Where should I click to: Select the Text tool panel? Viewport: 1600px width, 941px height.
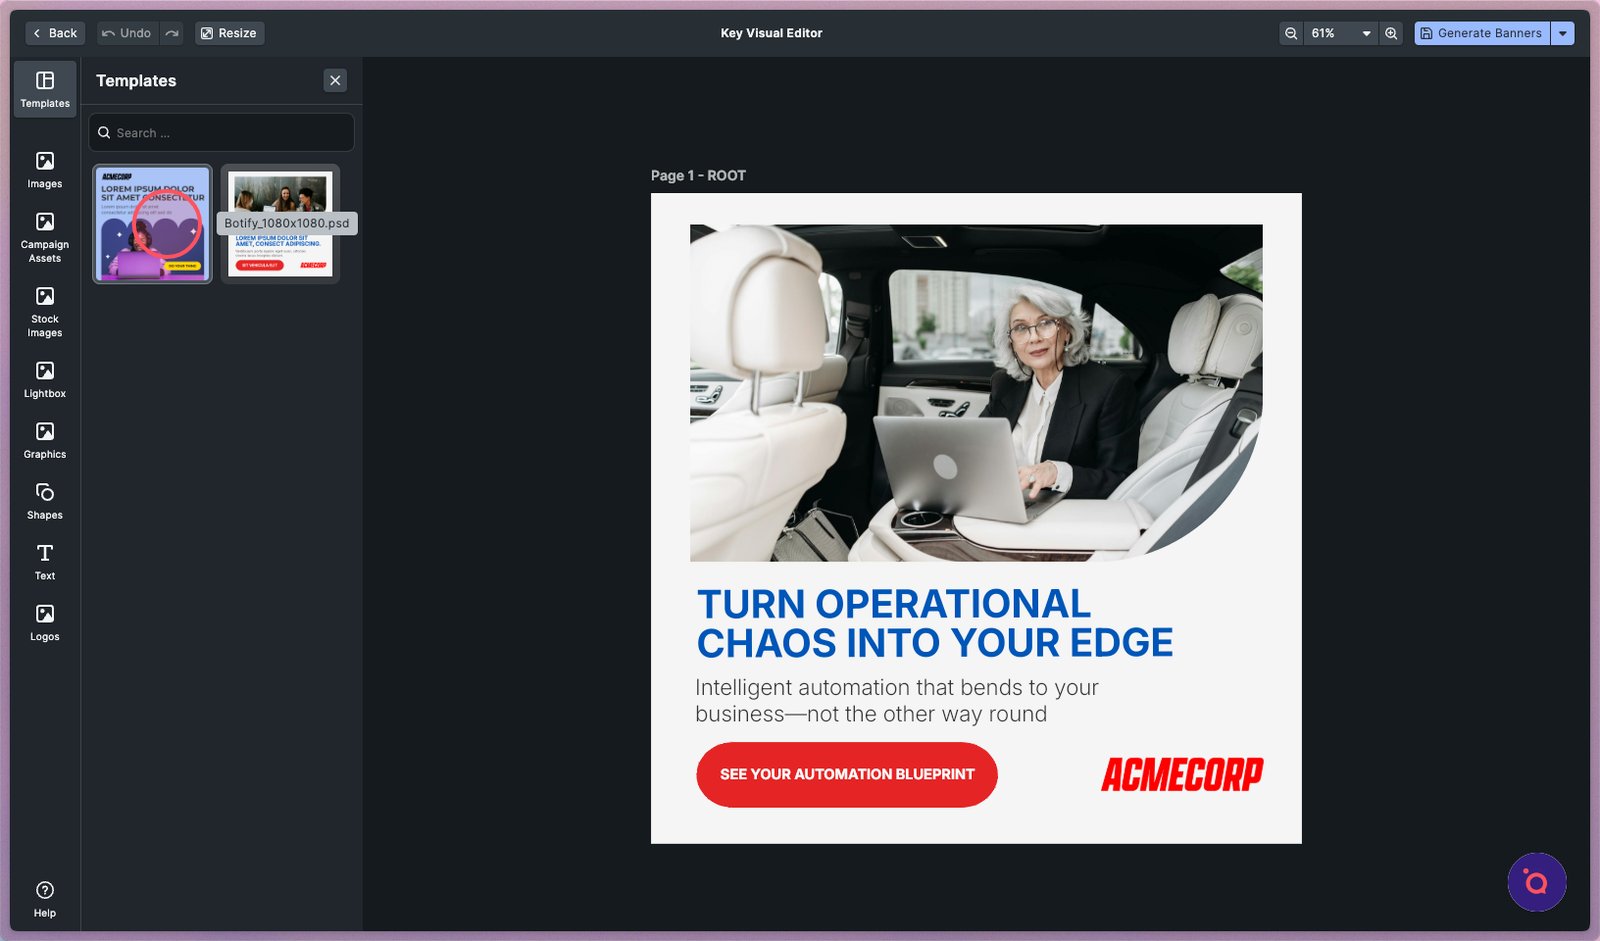point(45,562)
